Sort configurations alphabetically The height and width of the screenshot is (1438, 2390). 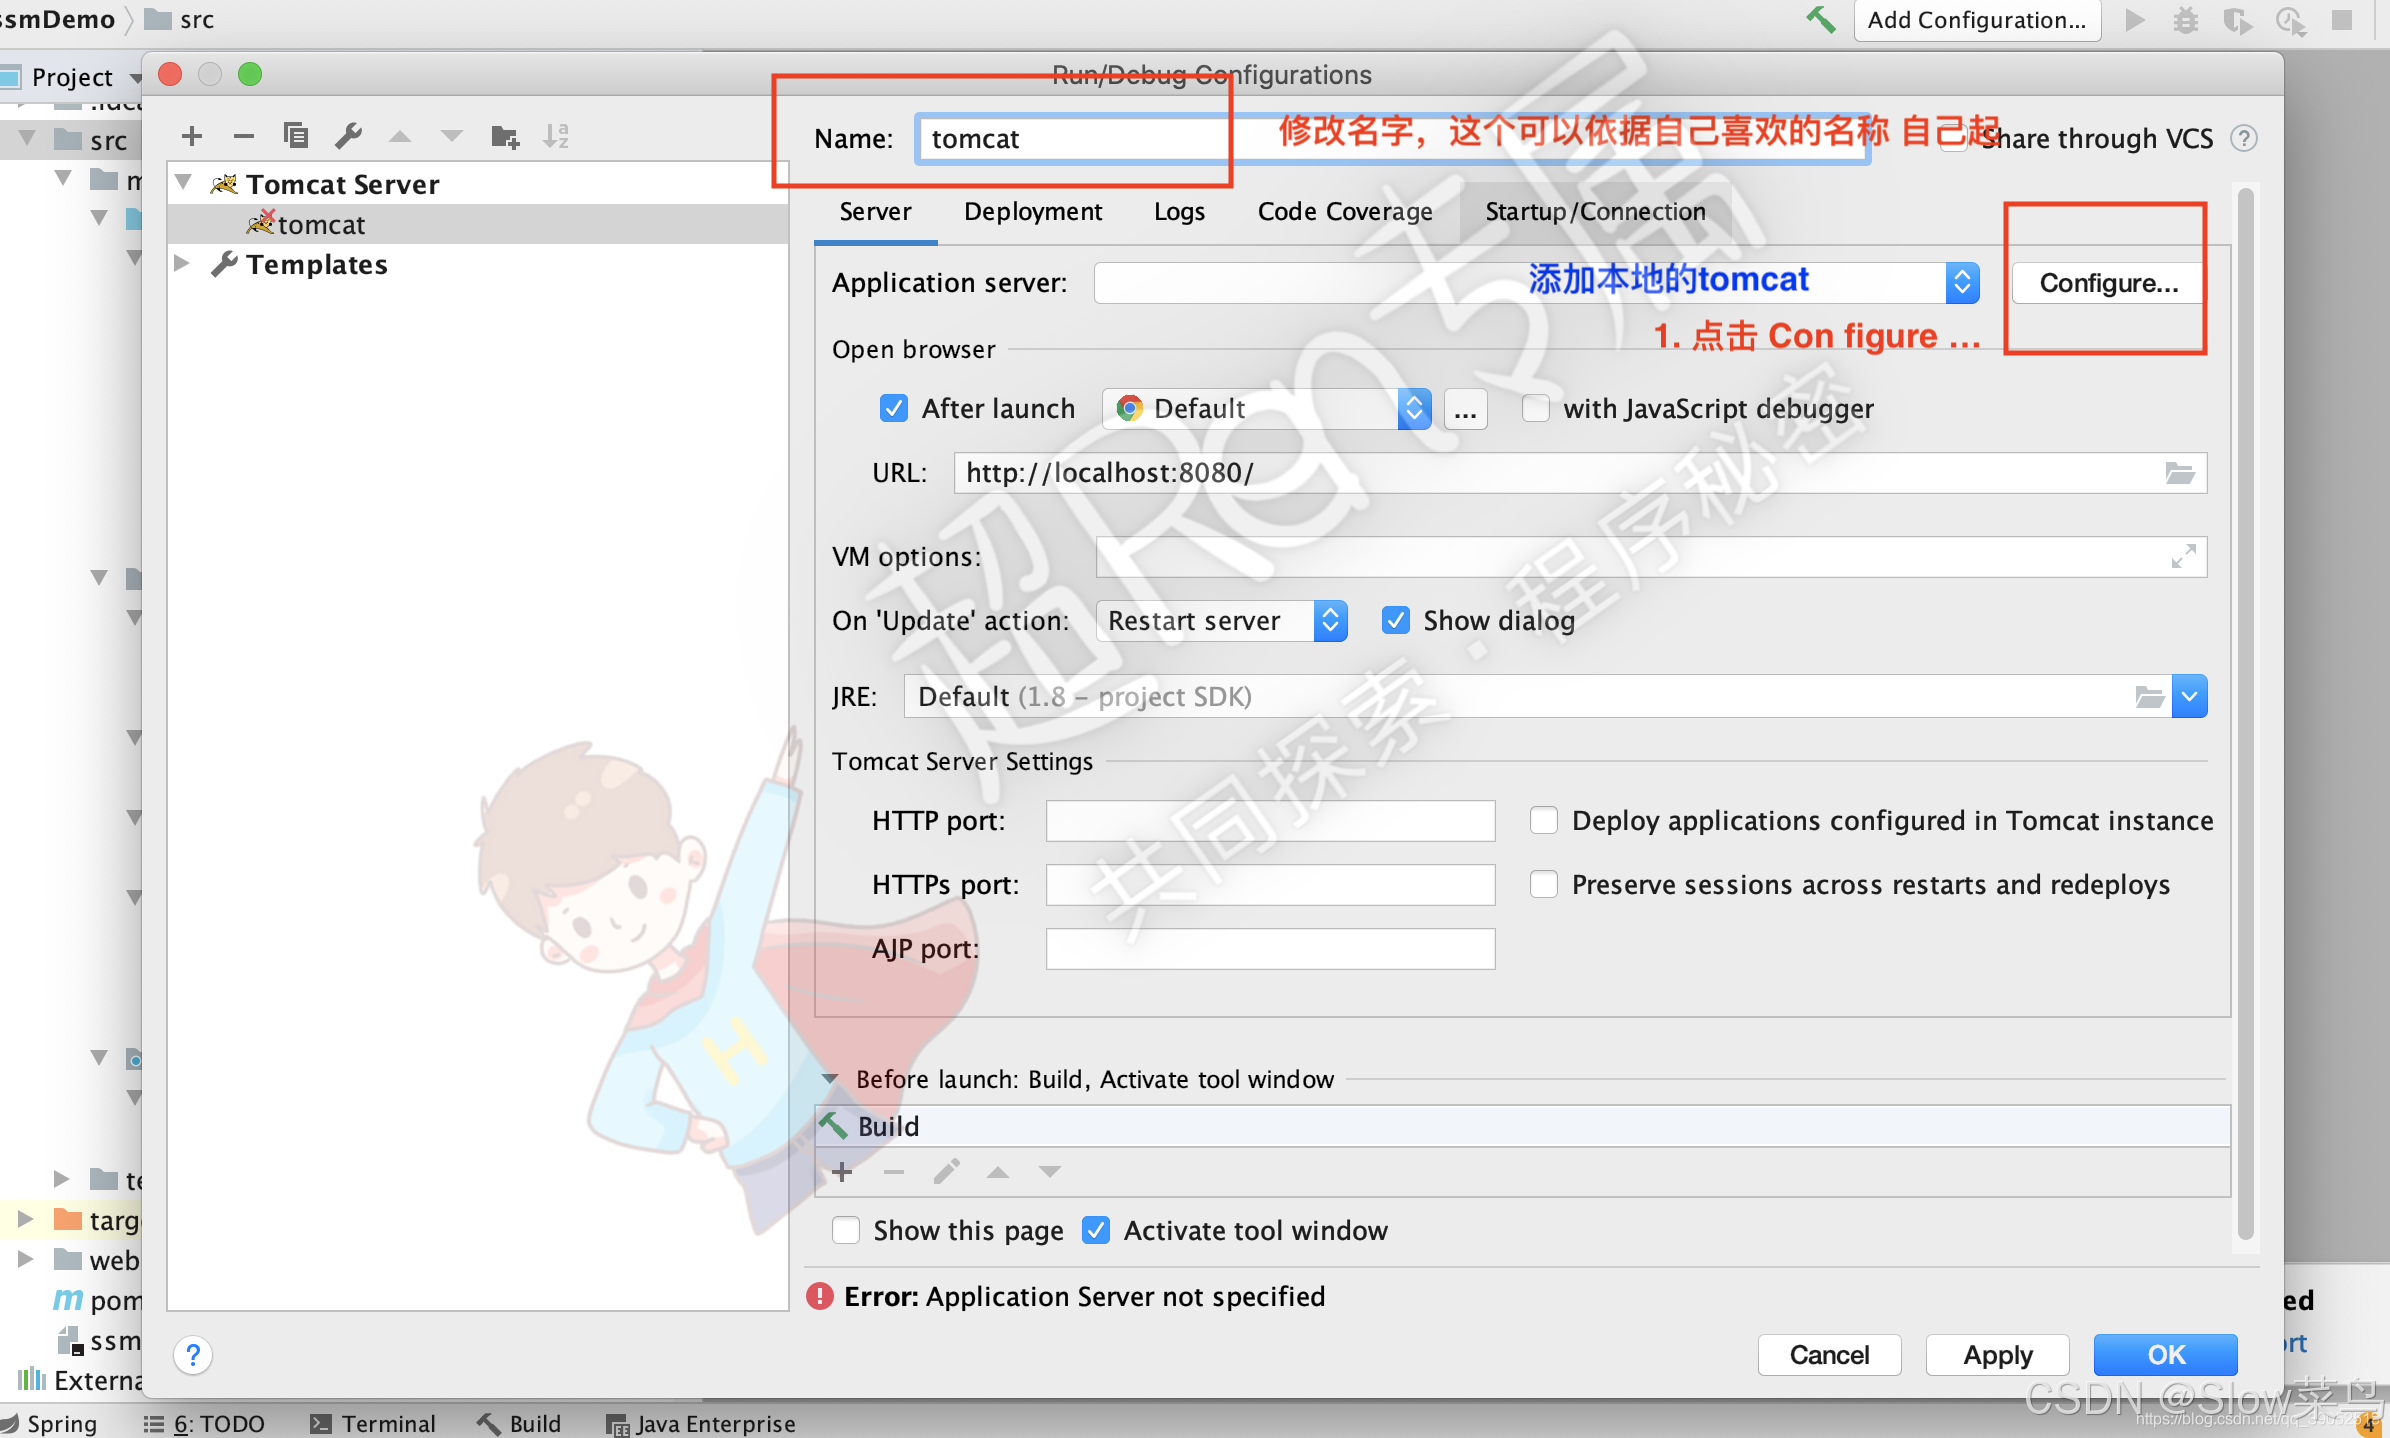tap(556, 136)
